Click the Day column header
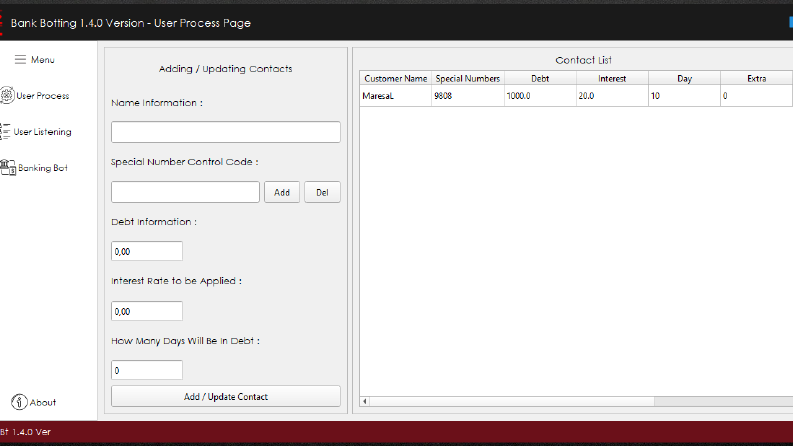Viewport: 793px width, 446px height. tap(684, 78)
